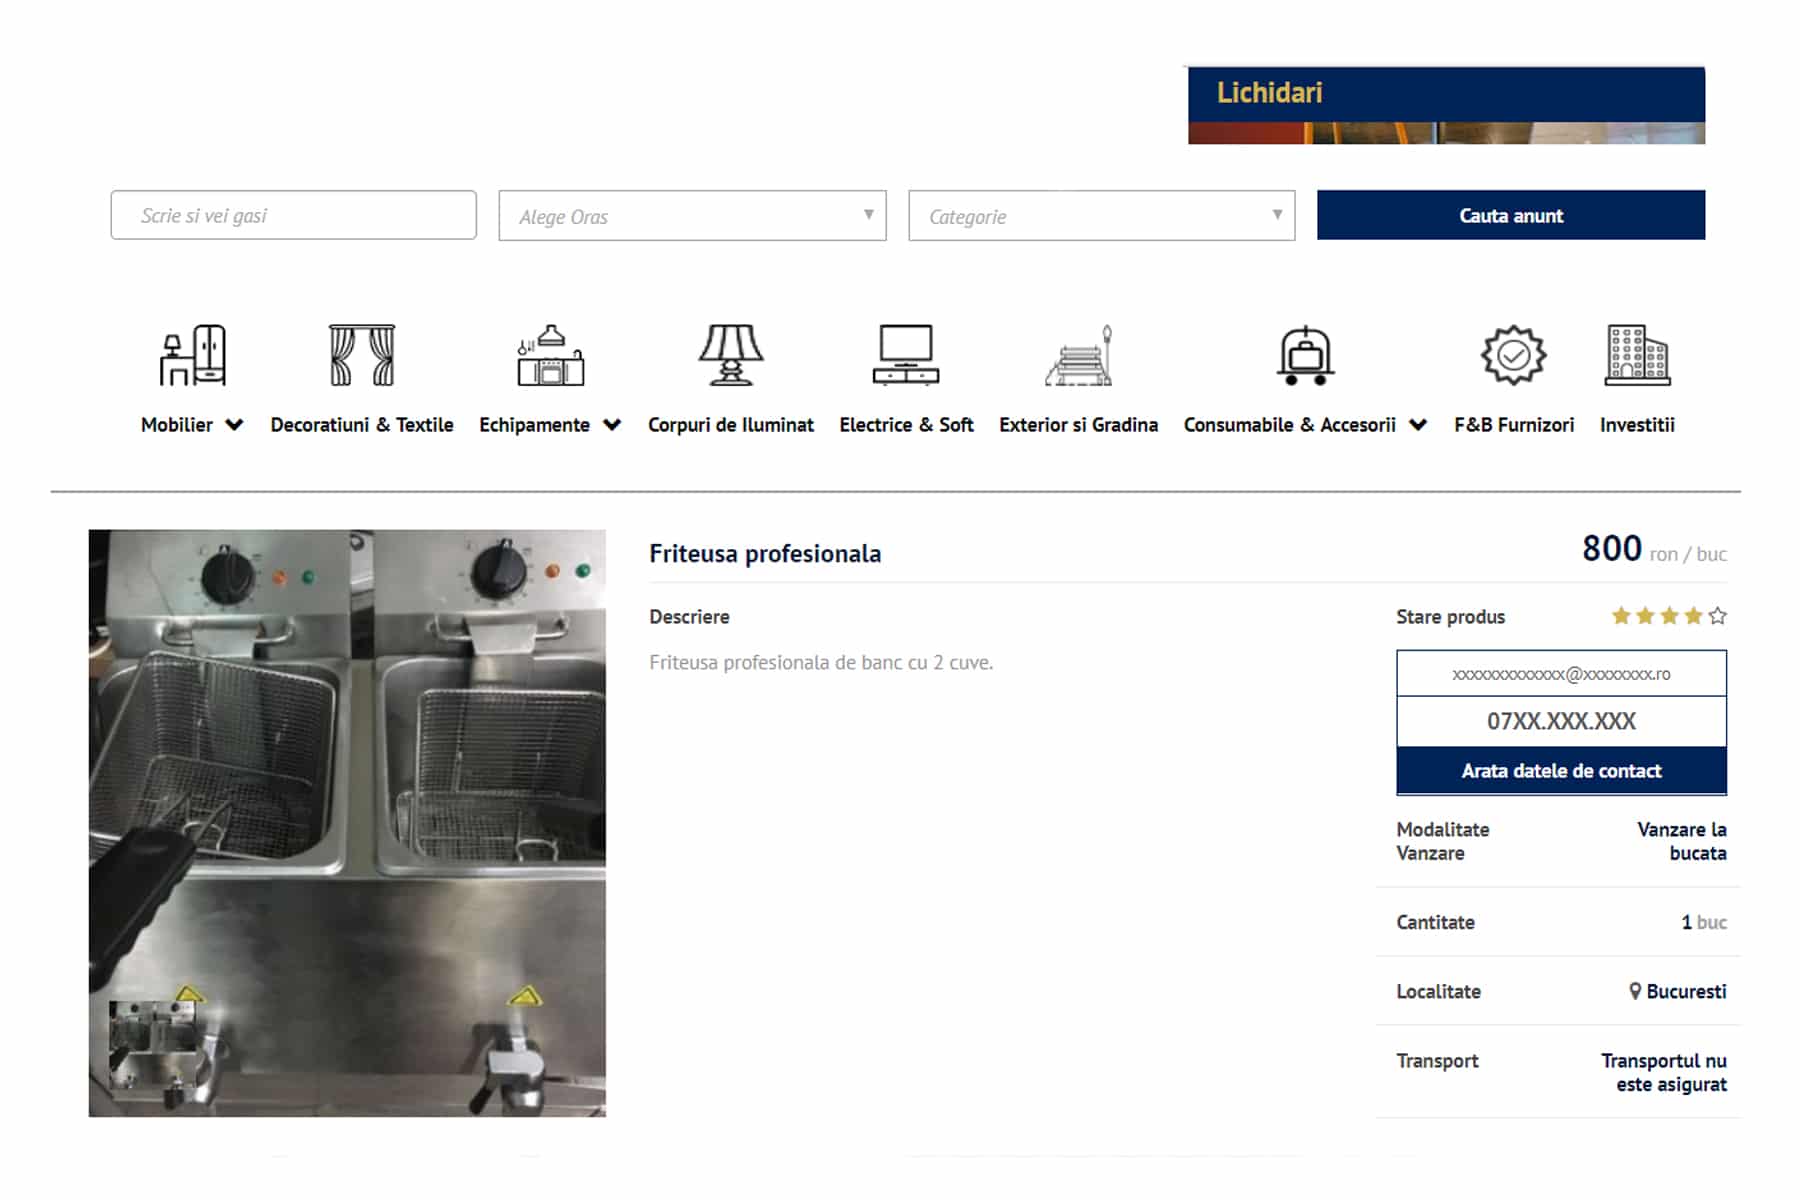The height and width of the screenshot is (1200, 1800).
Task: Click the 800 ron / buc price
Action: (x=1654, y=549)
